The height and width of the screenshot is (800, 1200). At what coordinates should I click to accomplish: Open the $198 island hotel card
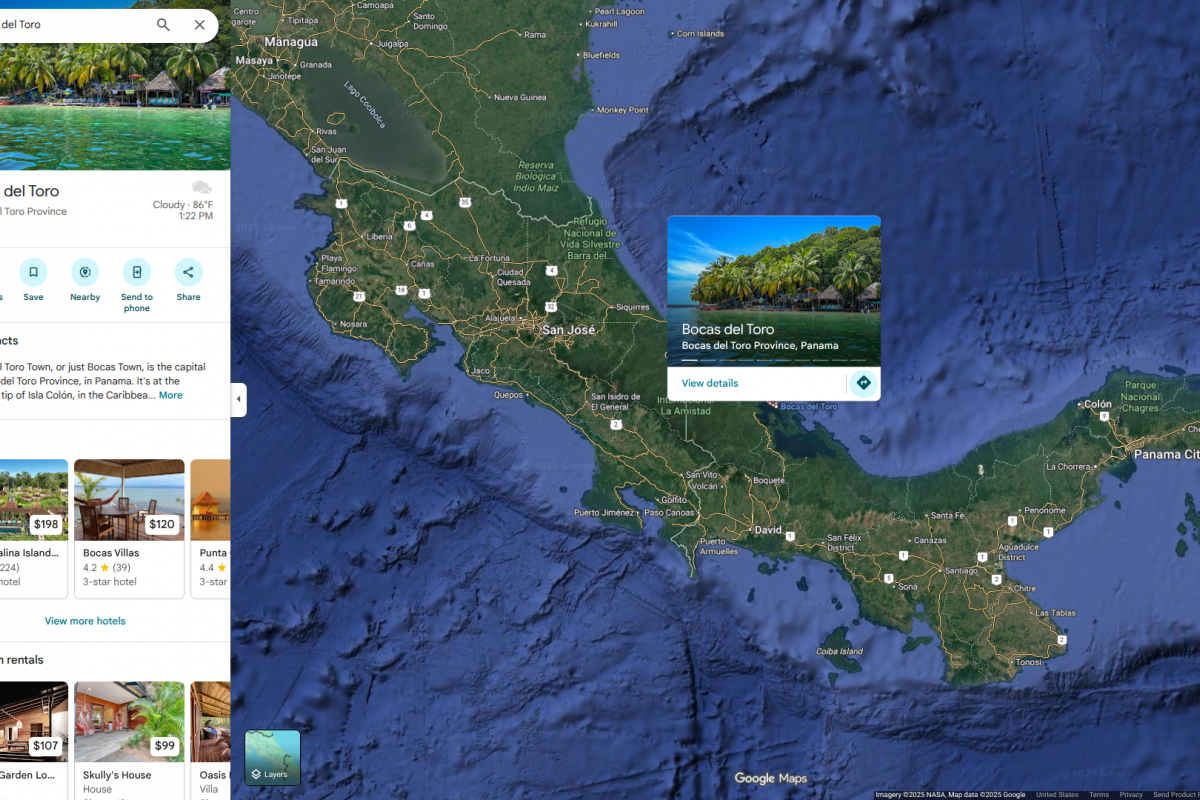tap(33, 528)
